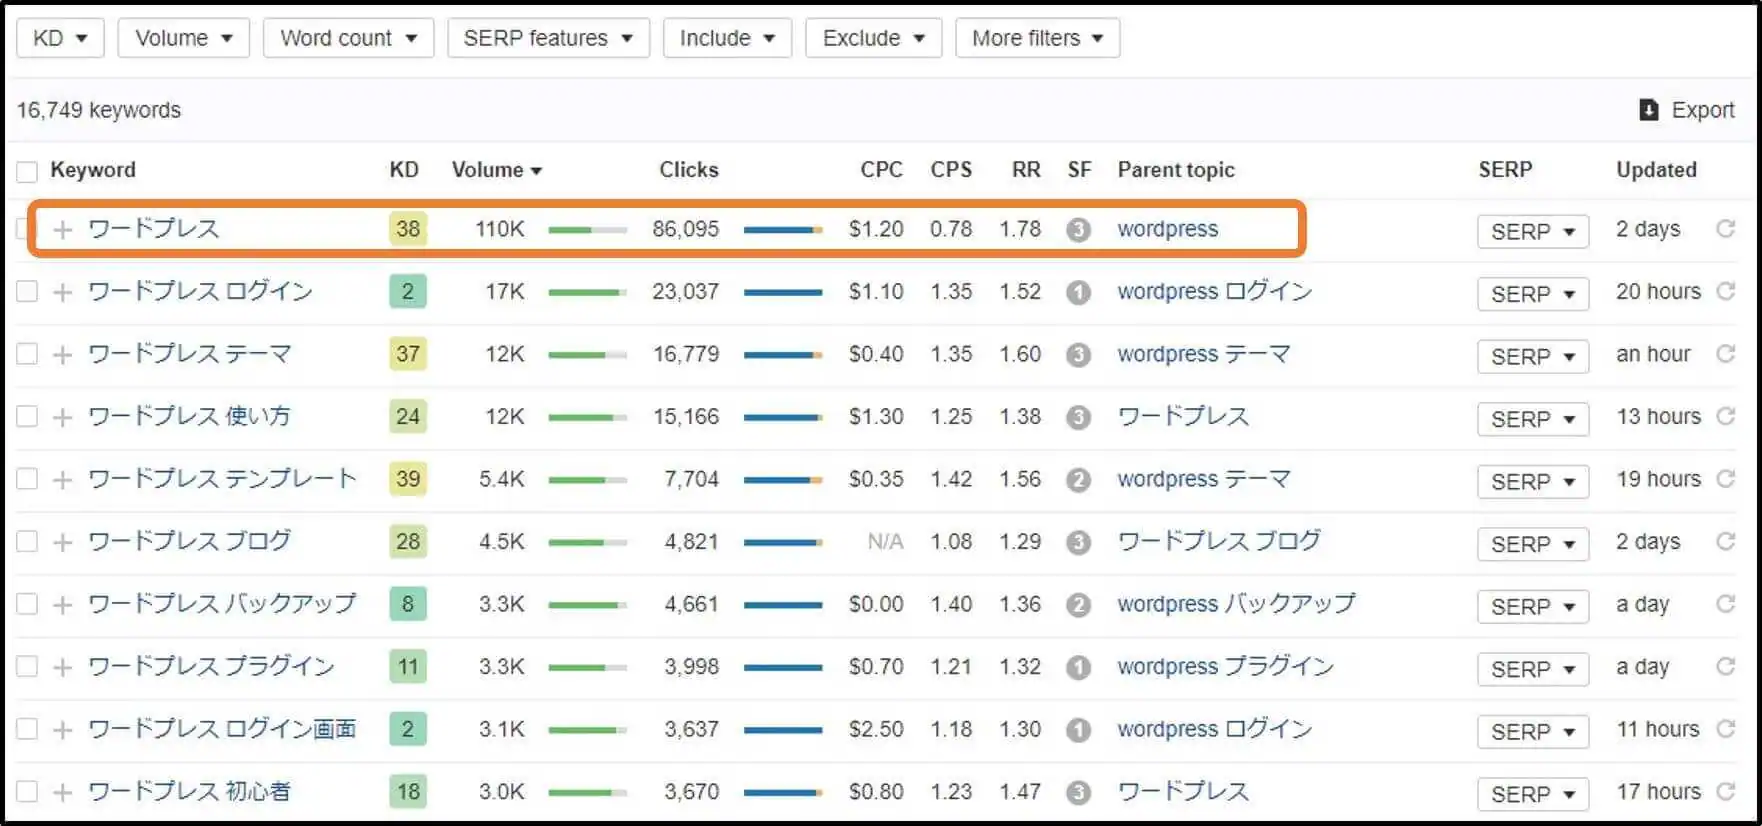Expand the More filters dropdown
The width and height of the screenshot is (1762, 826).
pos(1037,38)
